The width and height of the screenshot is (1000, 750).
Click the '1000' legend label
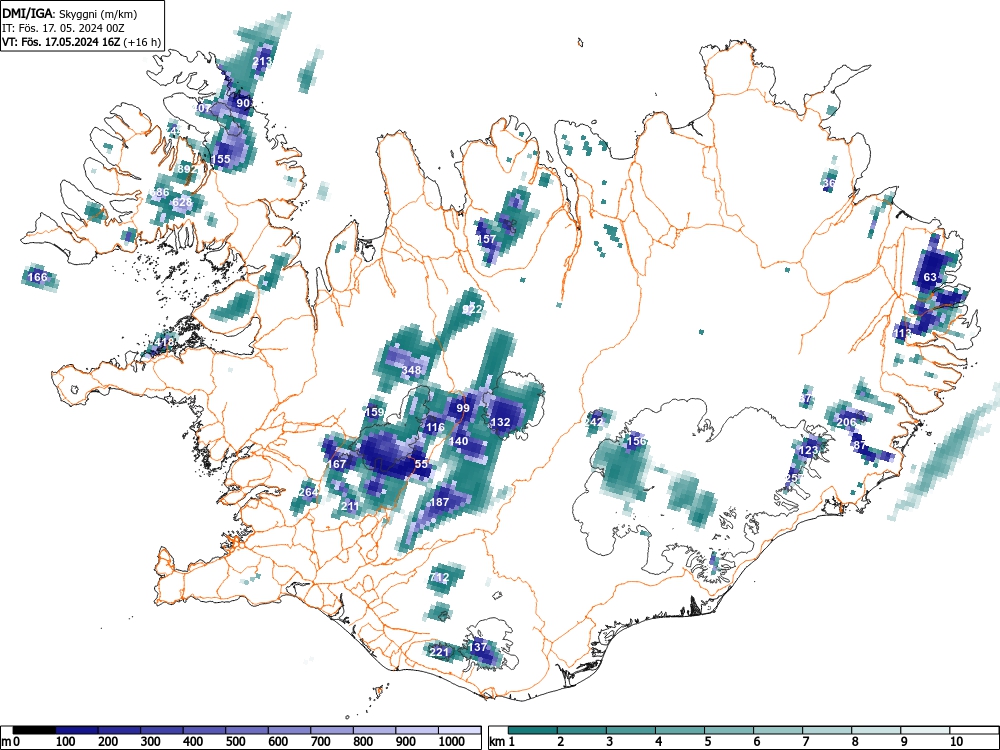[452, 742]
